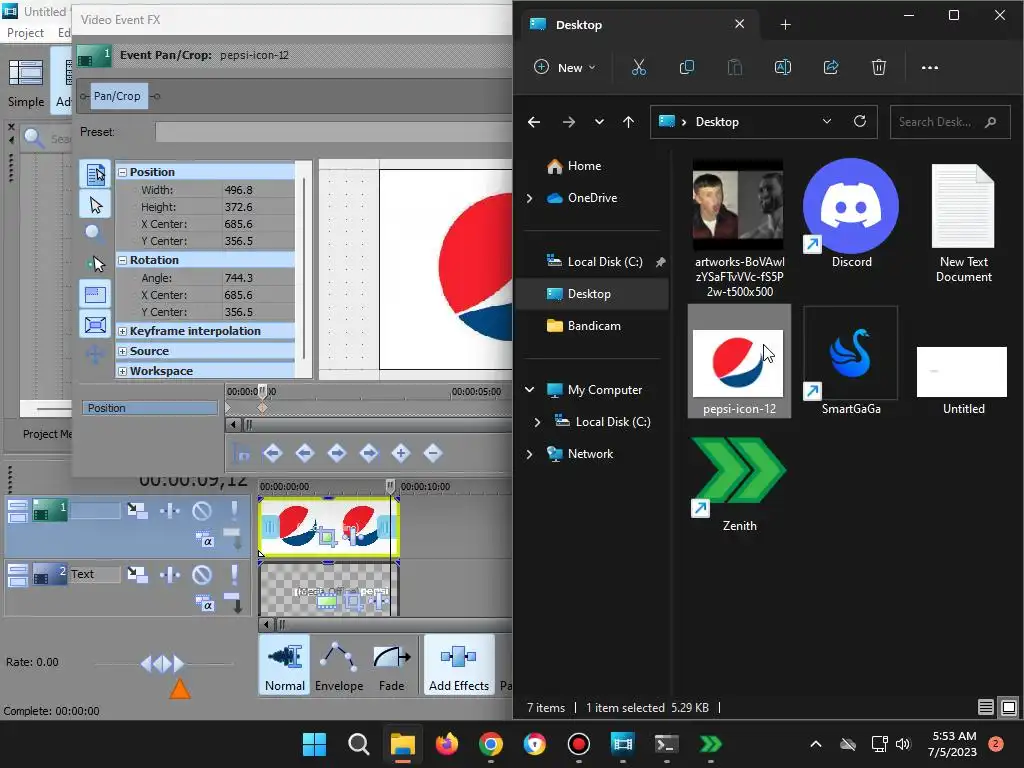Select pinned Local Disk (C:) quick access
The width and height of the screenshot is (1024, 768).
point(605,262)
